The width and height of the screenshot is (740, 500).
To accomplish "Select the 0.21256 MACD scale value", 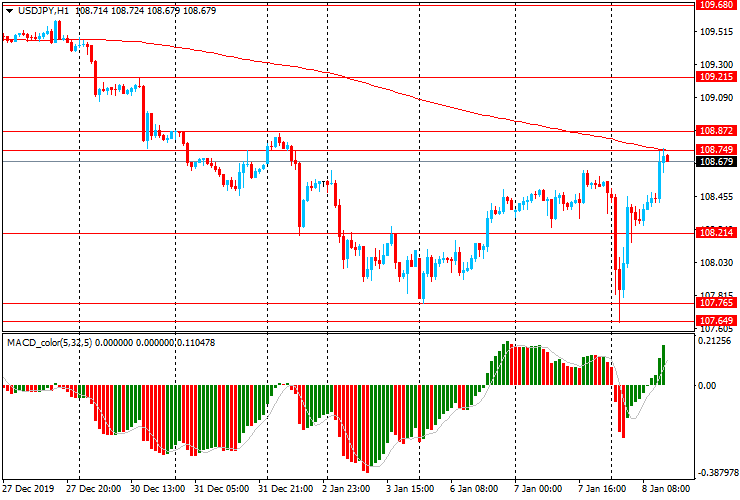I will coord(714,341).
